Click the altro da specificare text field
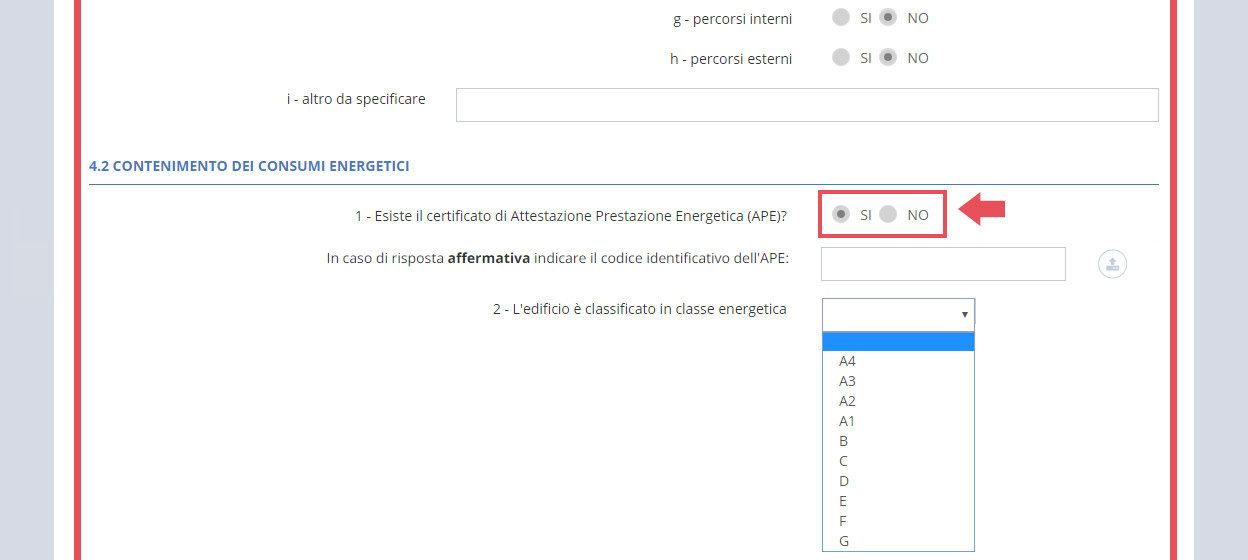 point(806,105)
